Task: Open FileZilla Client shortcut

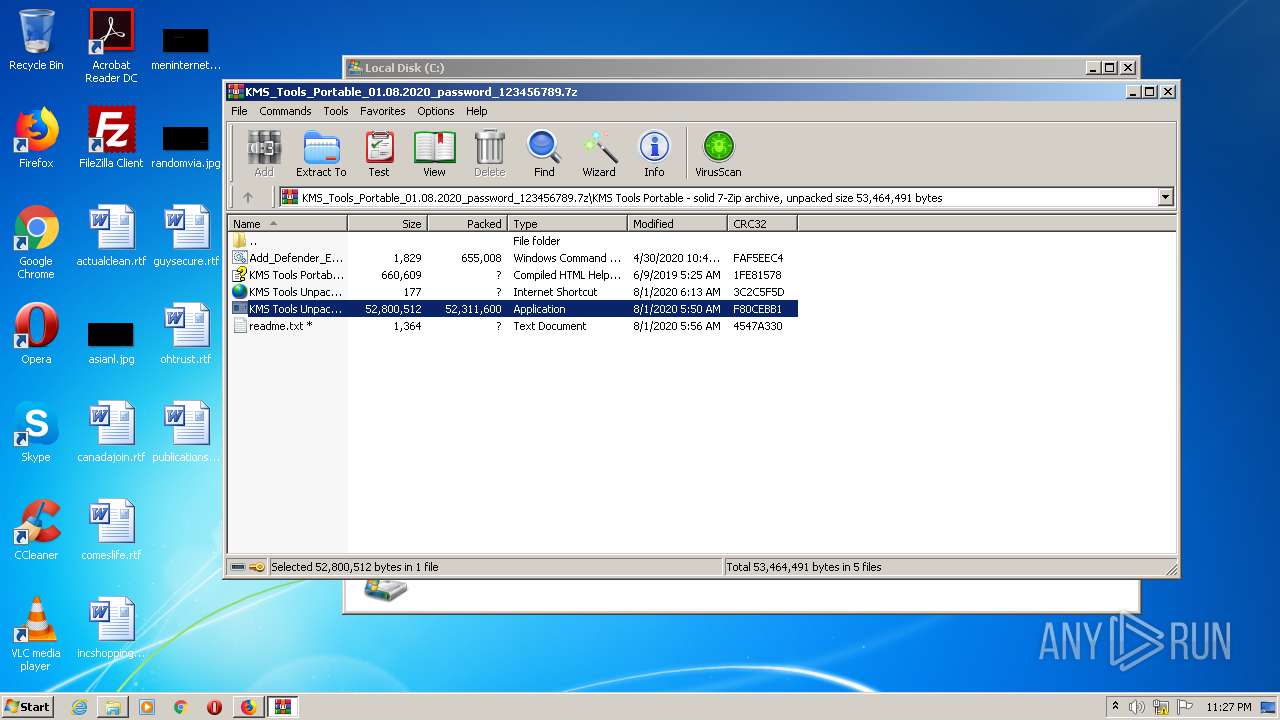Action: coord(111,138)
